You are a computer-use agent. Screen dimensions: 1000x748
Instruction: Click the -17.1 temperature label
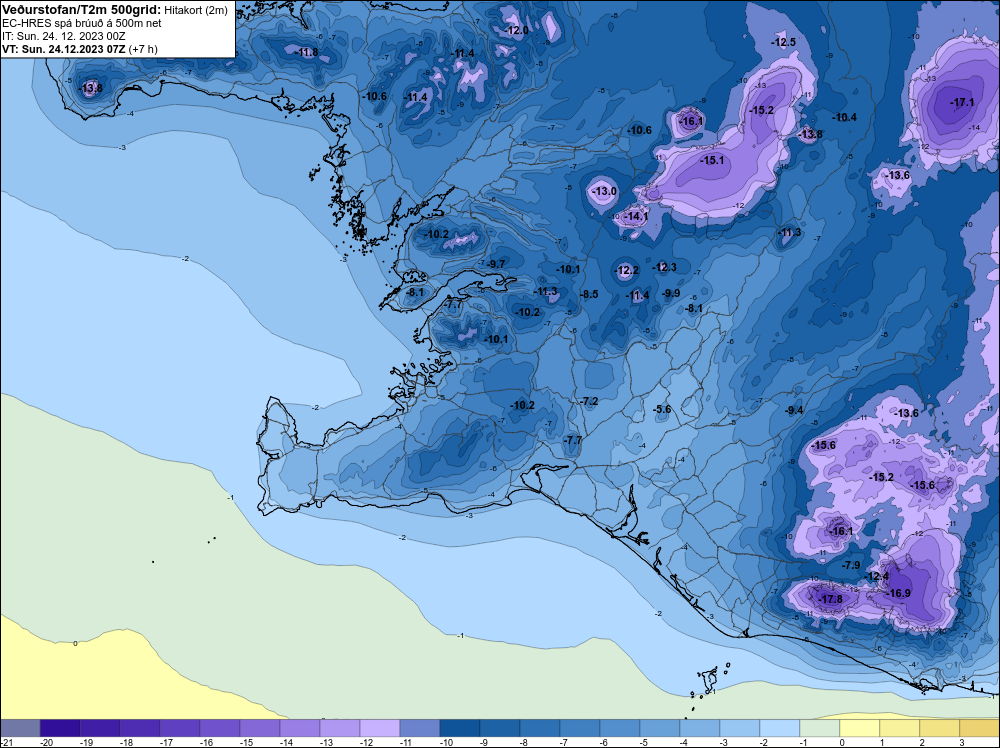coord(962,103)
